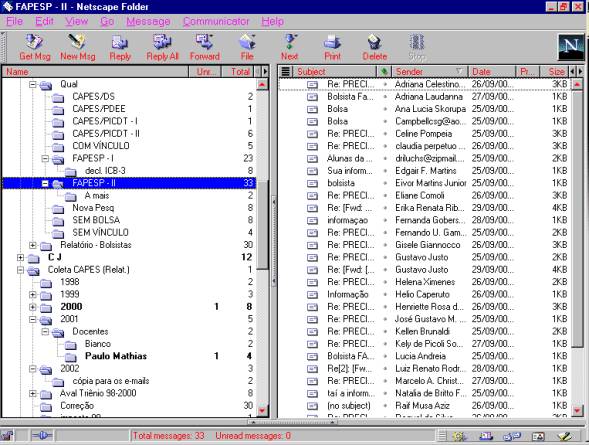Compose with the New Msg icon

pos(78,47)
